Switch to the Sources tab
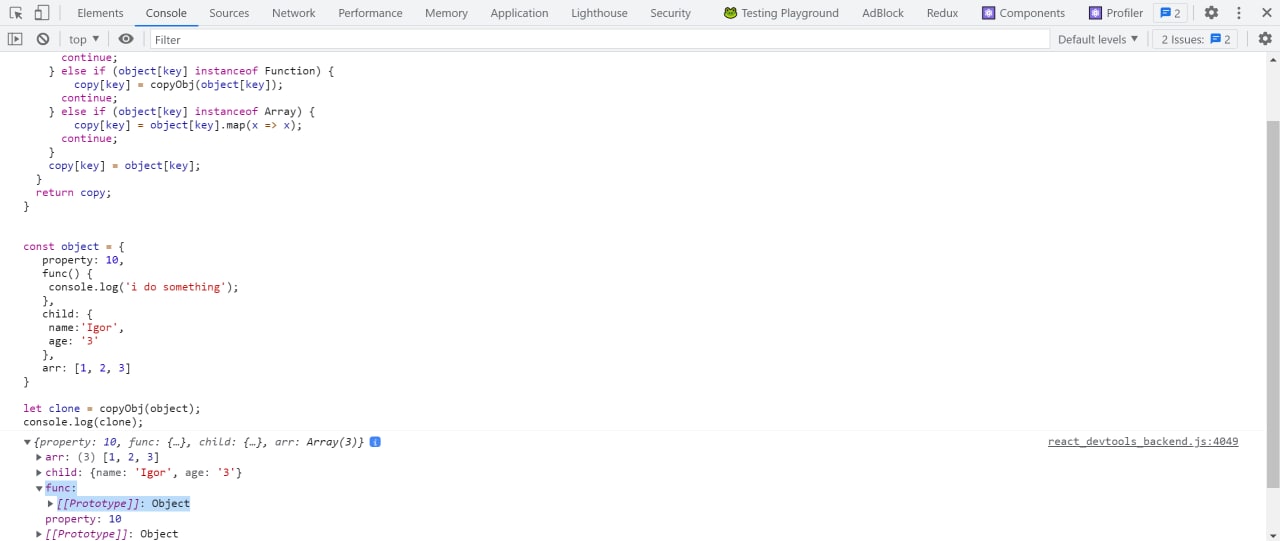This screenshot has width=1280, height=541. [229, 13]
